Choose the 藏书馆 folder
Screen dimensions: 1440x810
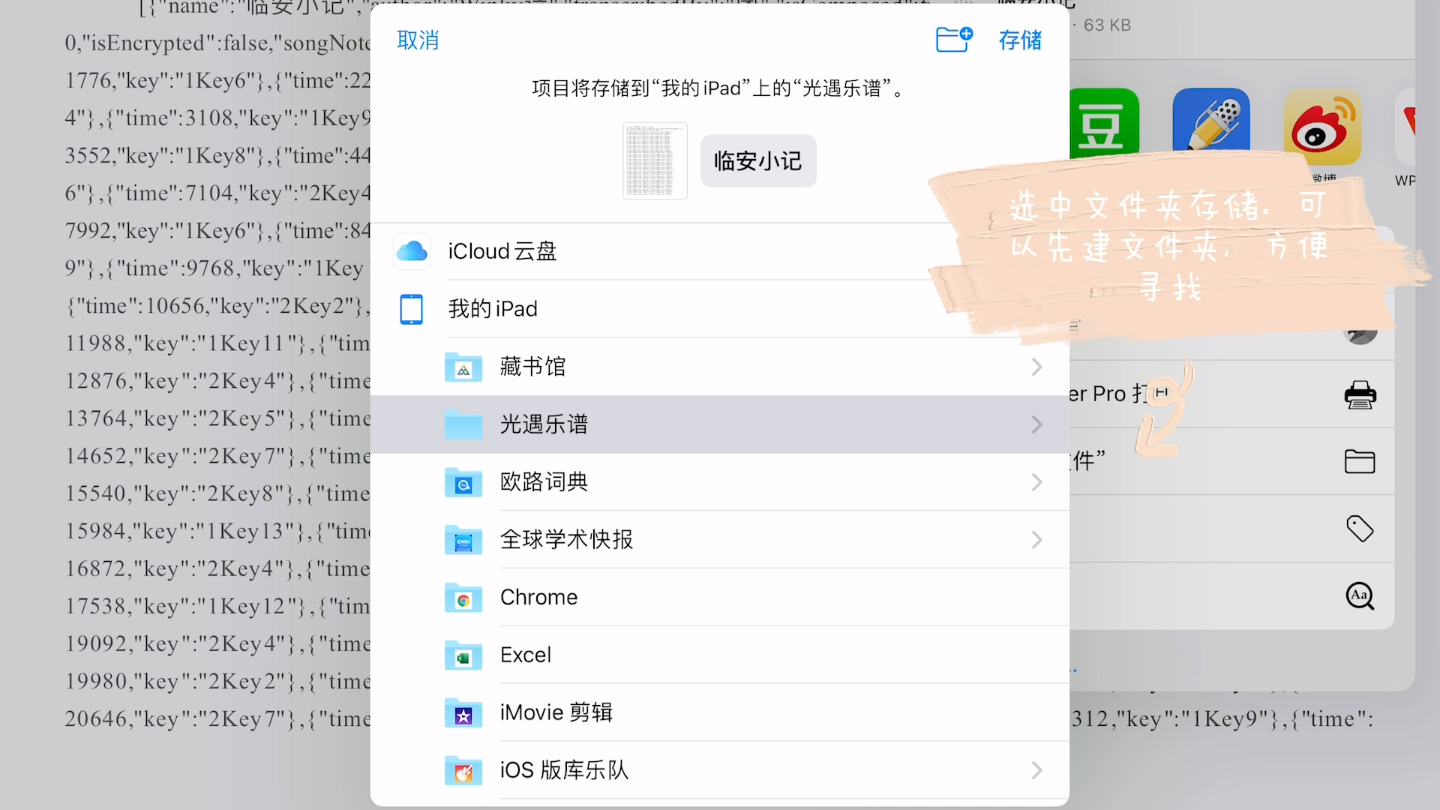click(x=720, y=367)
